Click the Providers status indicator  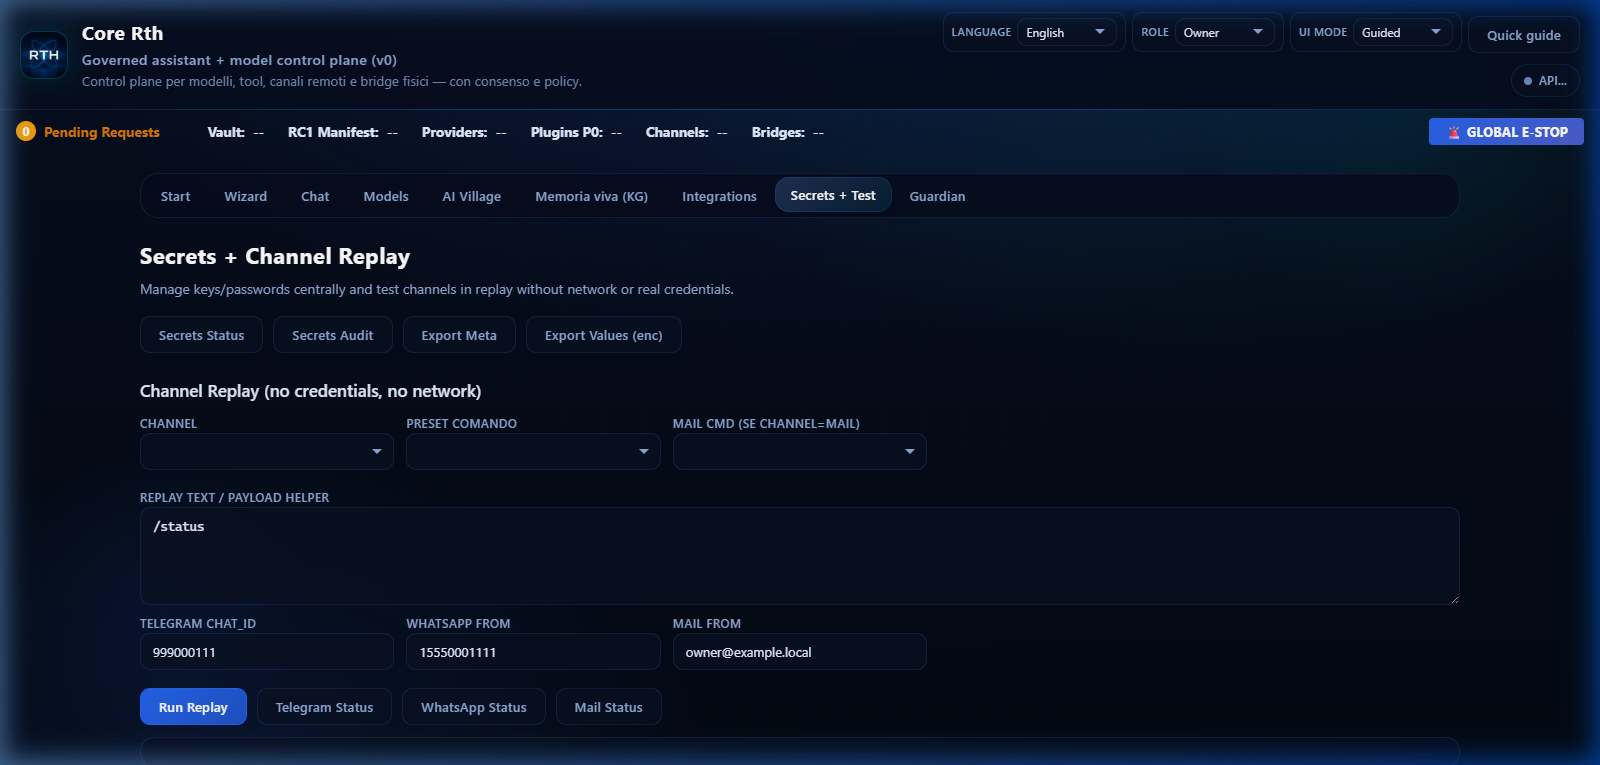pyautogui.click(x=464, y=132)
